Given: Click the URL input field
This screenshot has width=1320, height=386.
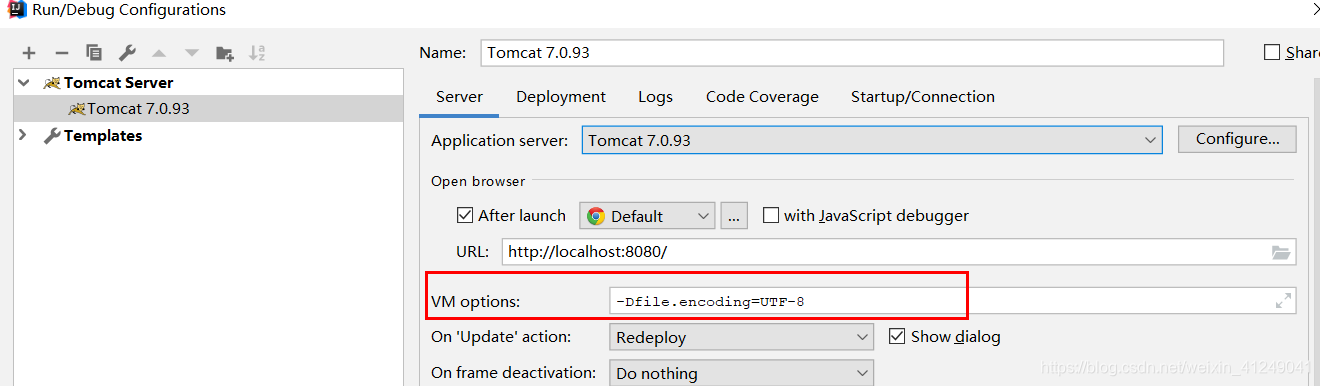Looking at the screenshot, I should point(899,252).
